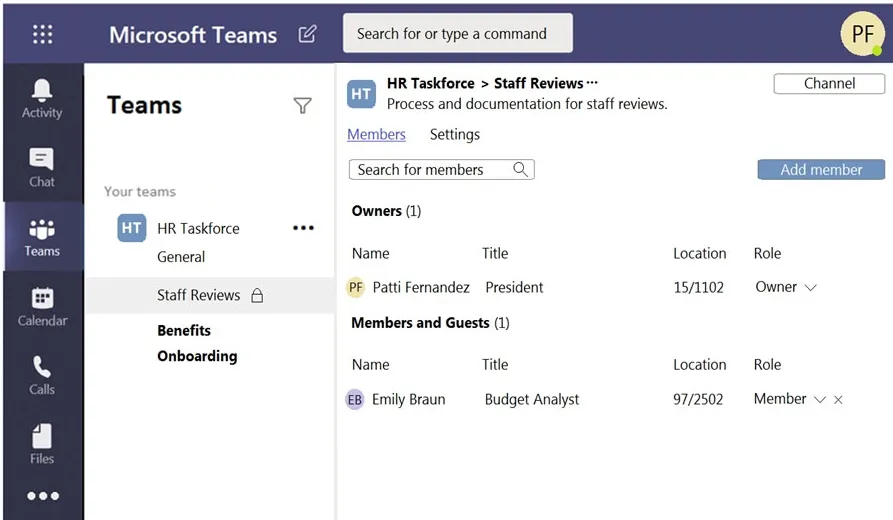Click the Add member button

[x=821, y=170]
